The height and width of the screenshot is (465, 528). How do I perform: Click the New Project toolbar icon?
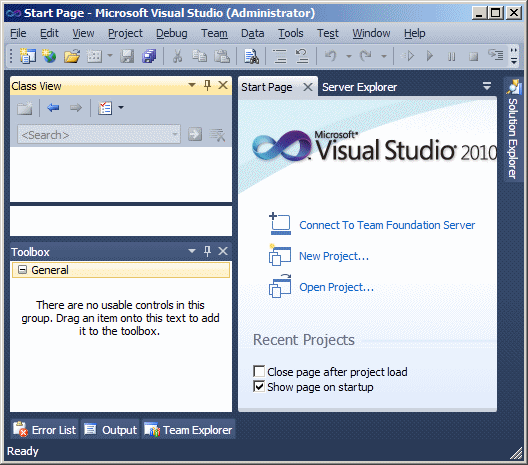point(28,56)
